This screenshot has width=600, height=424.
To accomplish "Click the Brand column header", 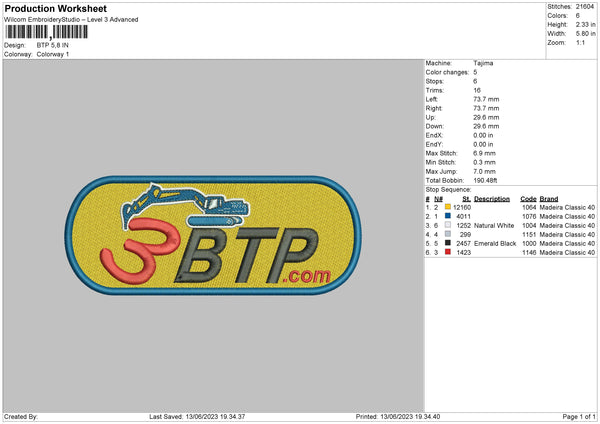I will [x=549, y=199].
